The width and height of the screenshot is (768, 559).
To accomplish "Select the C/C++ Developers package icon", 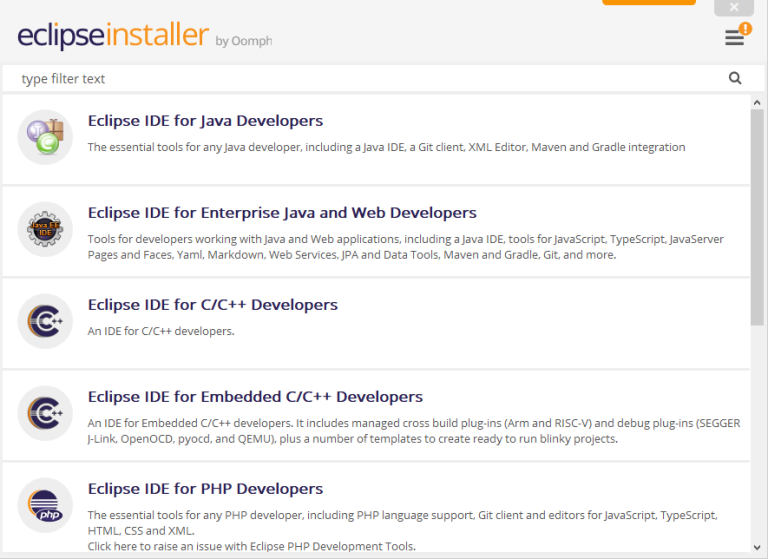I will pos(45,321).
